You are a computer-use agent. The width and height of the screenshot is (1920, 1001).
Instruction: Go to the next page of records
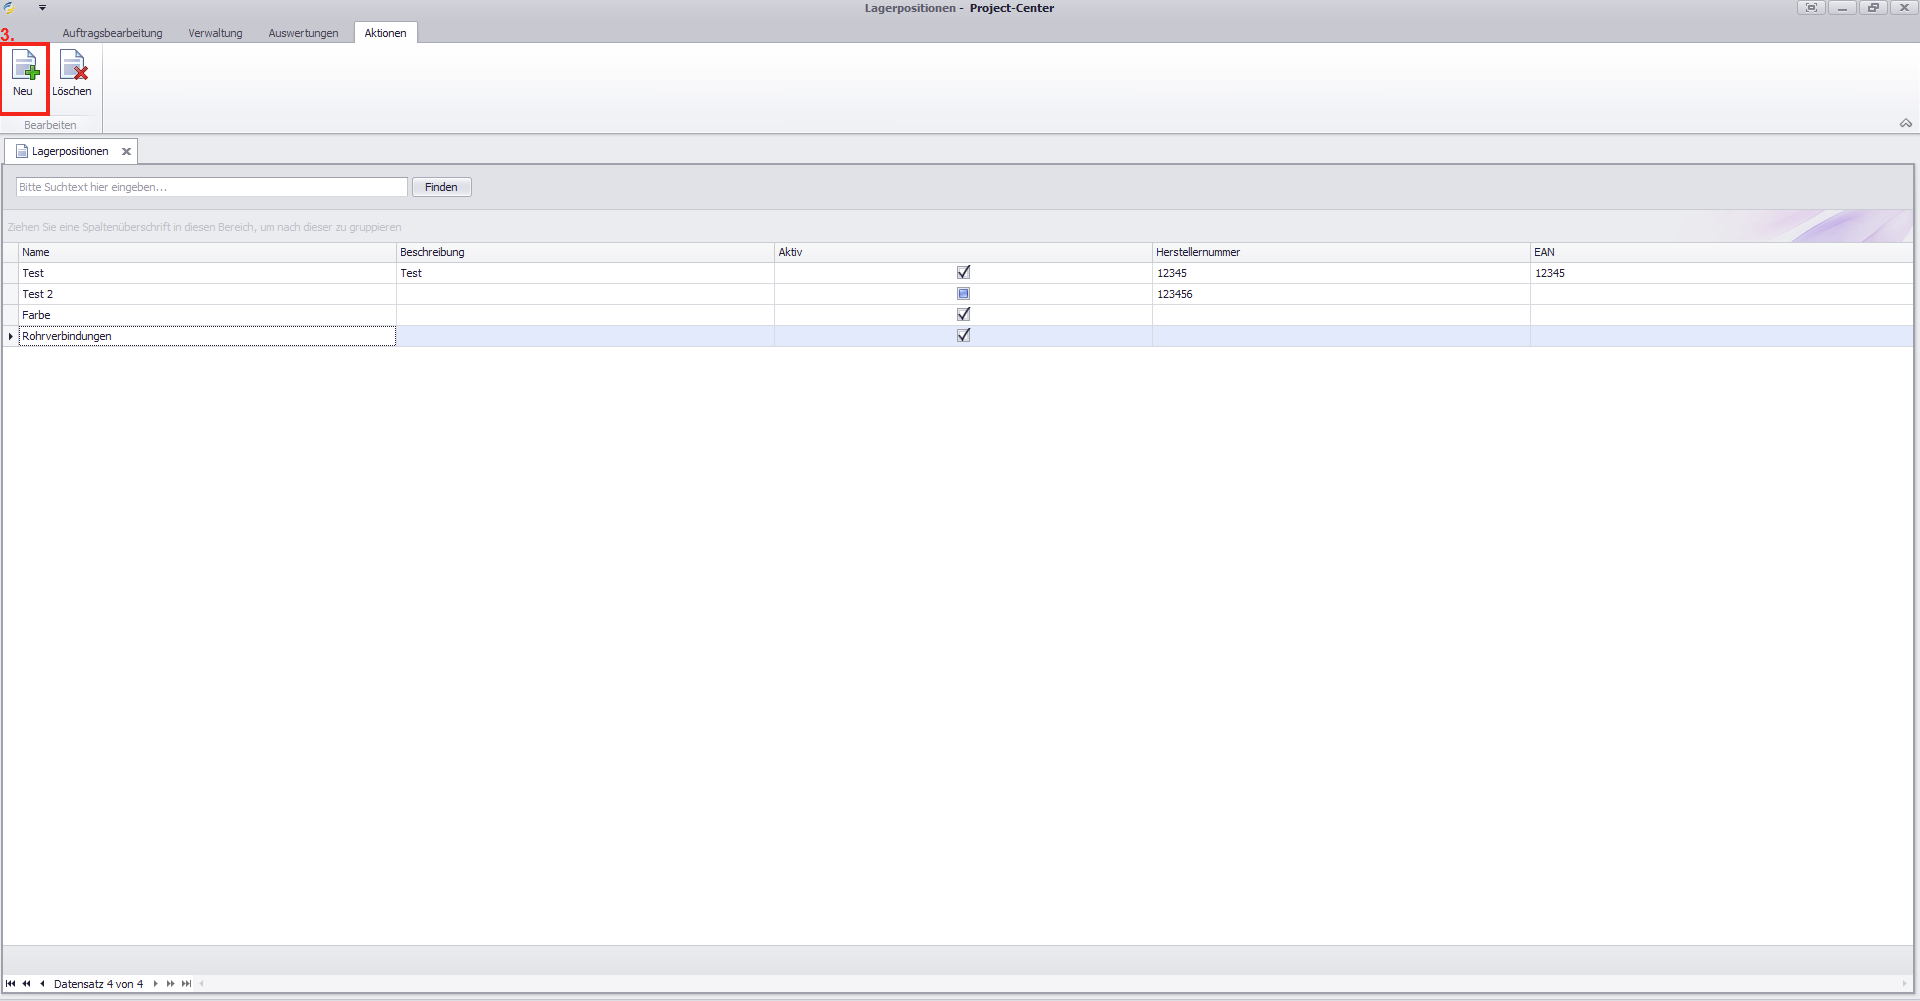[171, 984]
